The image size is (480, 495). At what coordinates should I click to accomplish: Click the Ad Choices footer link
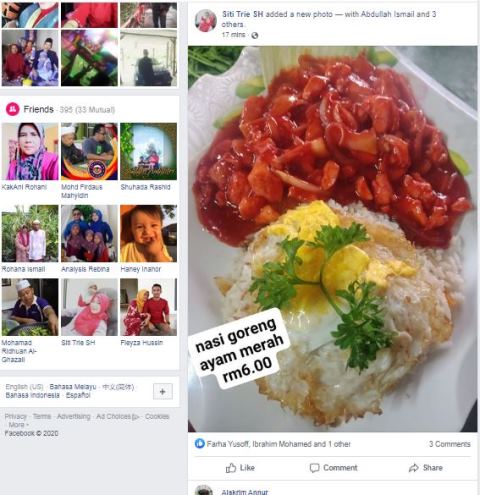point(117,417)
